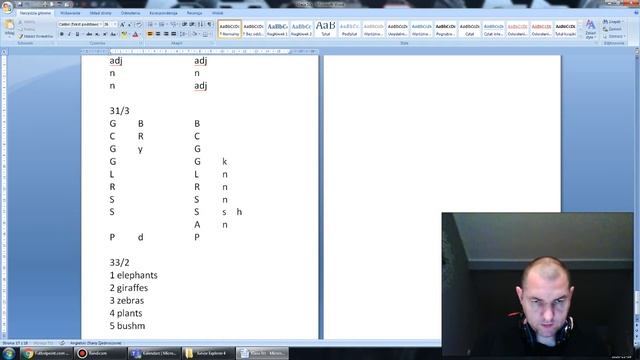Click the Clear Formatting icon

pyautogui.click(x=139, y=24)
